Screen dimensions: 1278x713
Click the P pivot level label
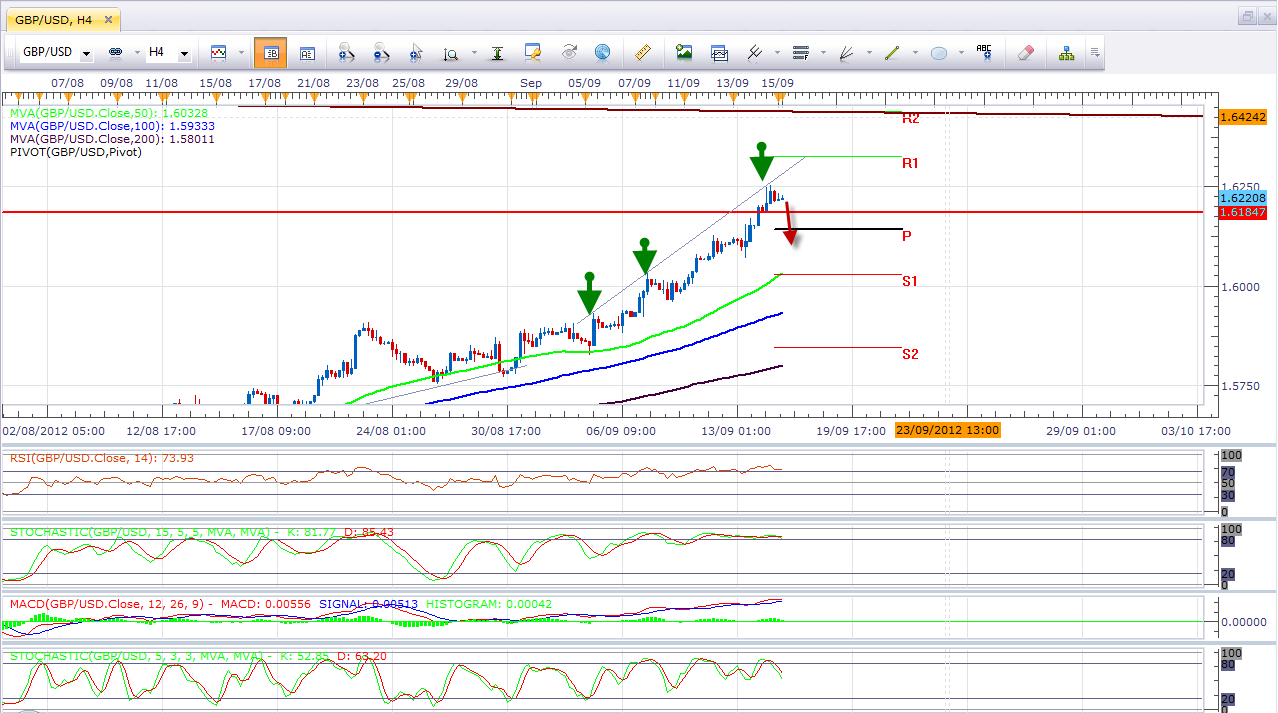click(x=906, y=236)
